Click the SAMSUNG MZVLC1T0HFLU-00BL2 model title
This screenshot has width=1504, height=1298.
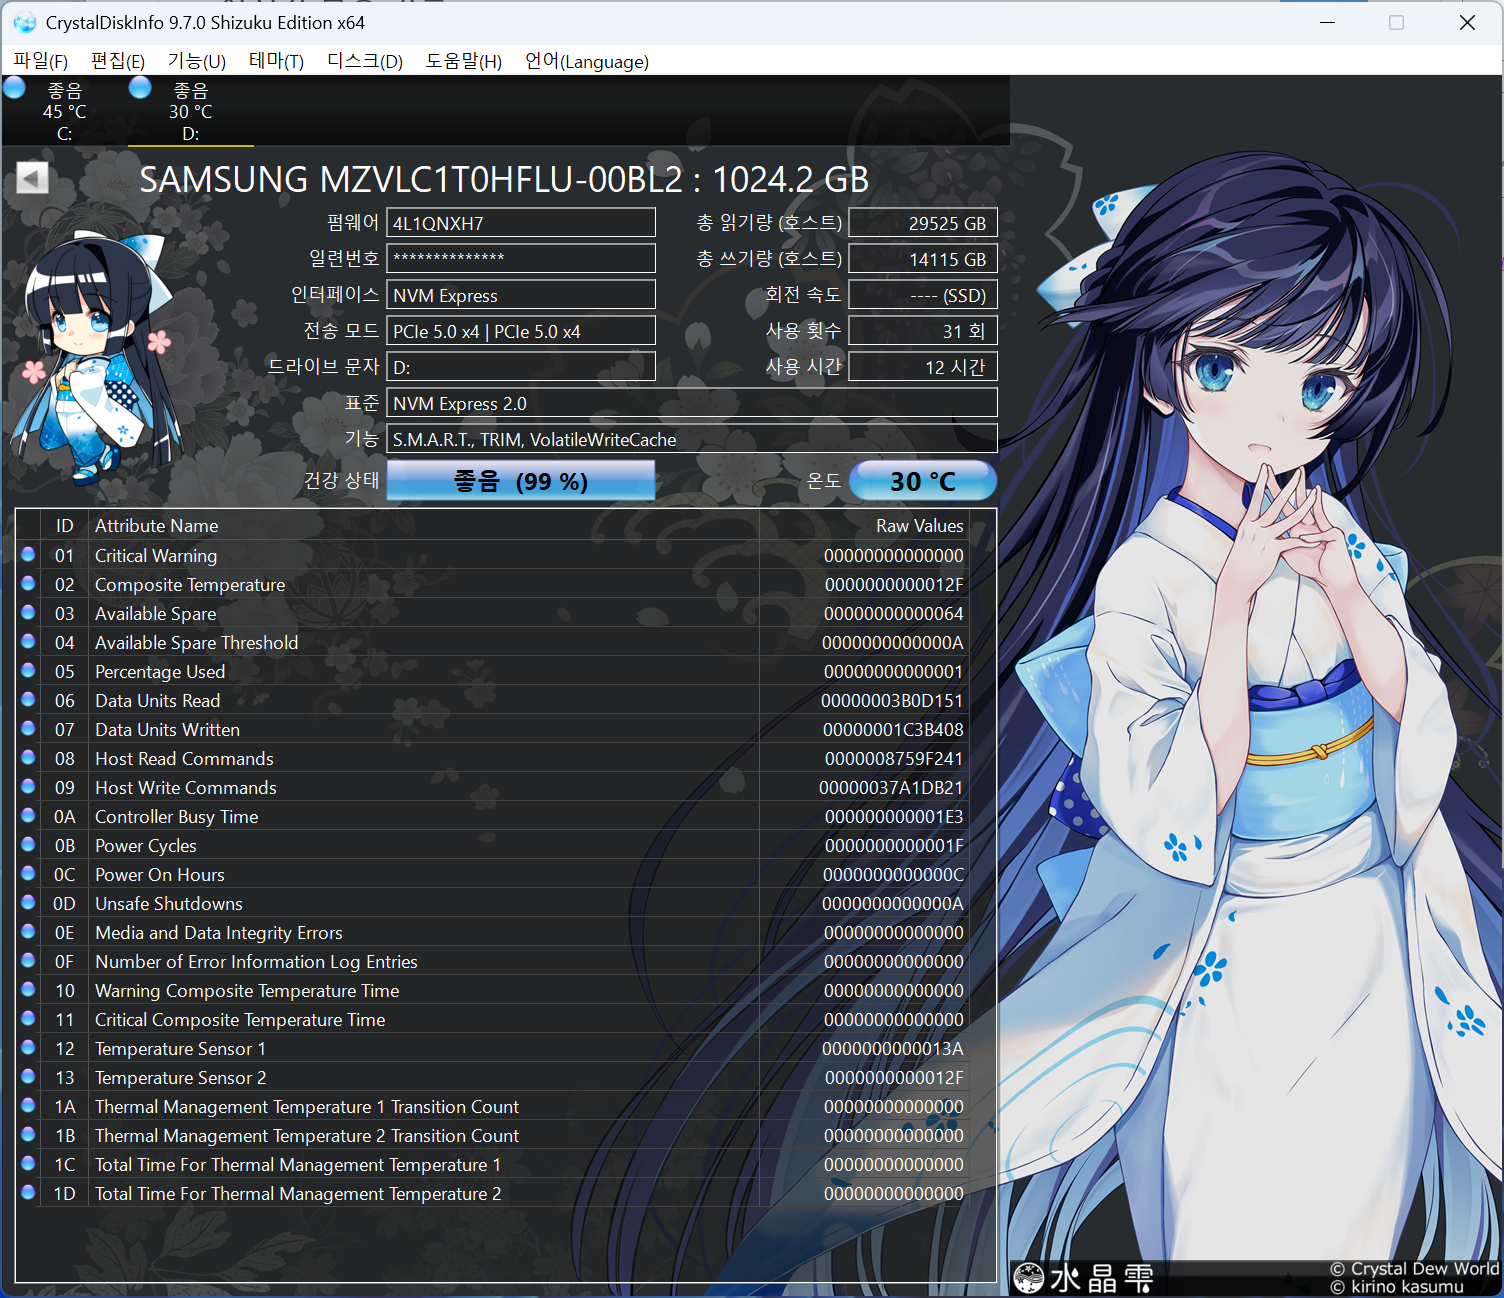click(x=504, y=179)
